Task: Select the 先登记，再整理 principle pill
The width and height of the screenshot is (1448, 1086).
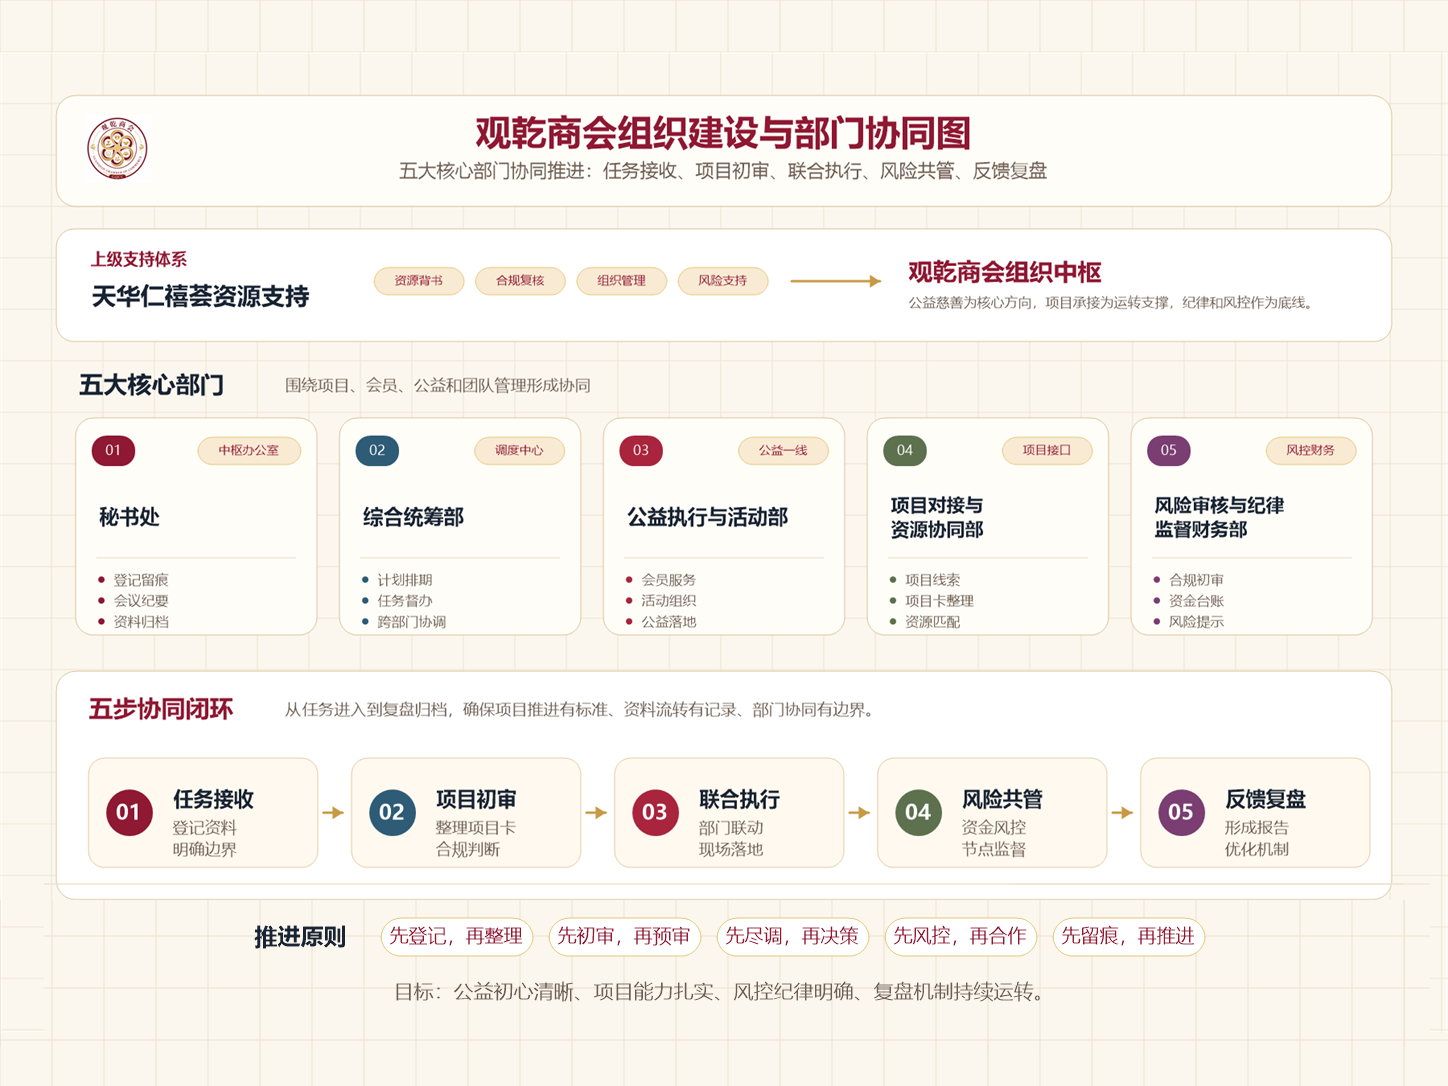Action: click(x=456, y=936)
